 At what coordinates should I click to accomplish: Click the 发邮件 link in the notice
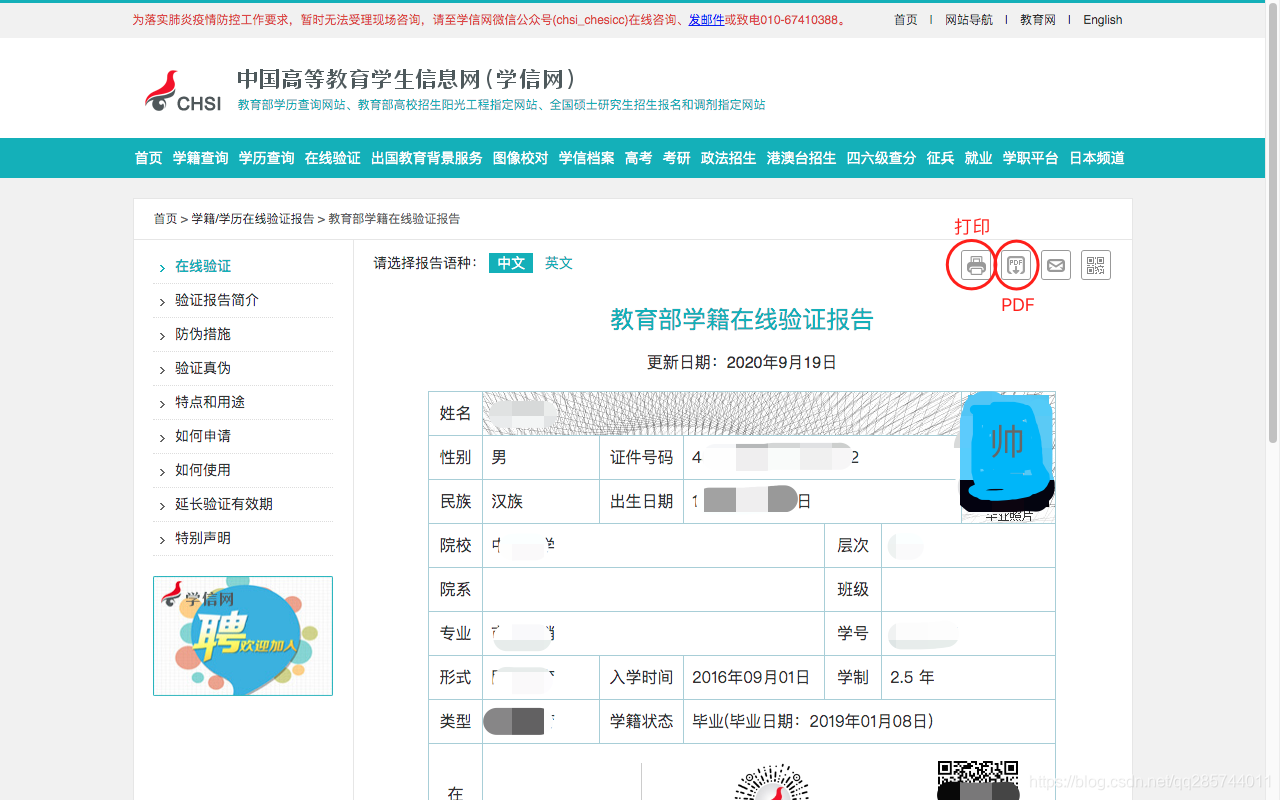[x=706, y=20]
